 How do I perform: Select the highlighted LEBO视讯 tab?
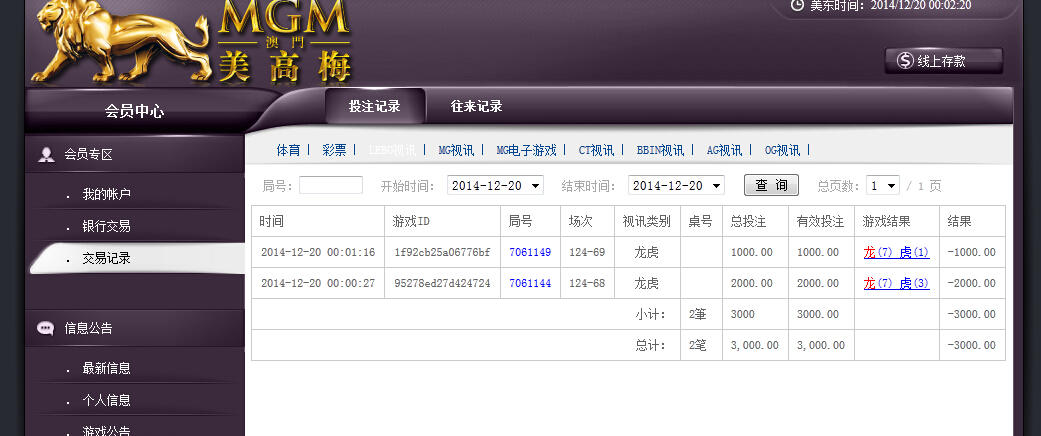click(x=392, y=151)
